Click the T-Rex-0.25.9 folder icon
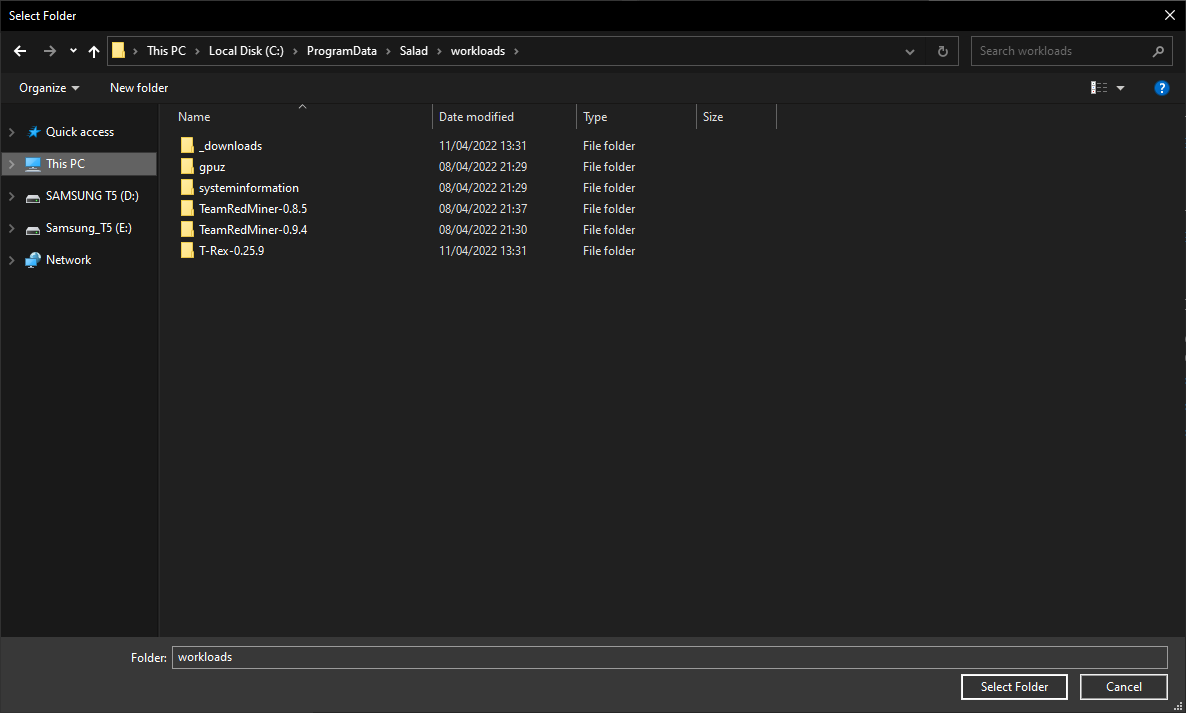 tap(187, 251)
